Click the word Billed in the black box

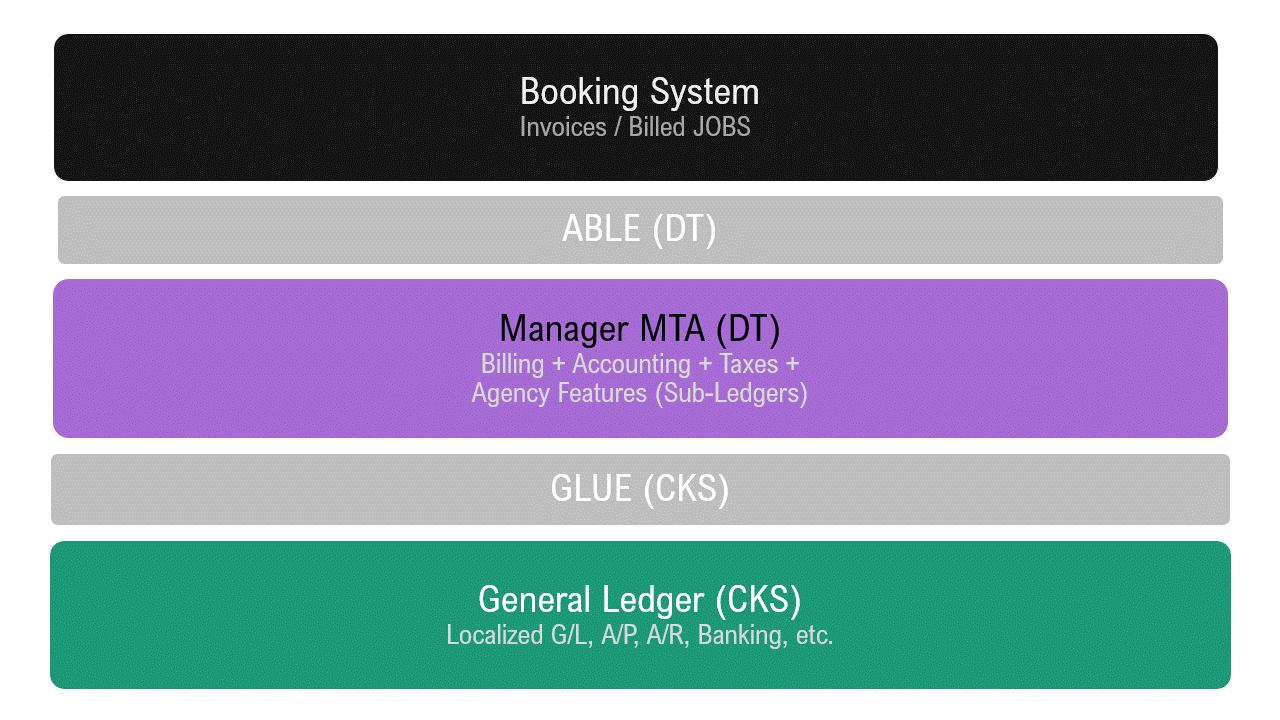(x=655, y=127)
